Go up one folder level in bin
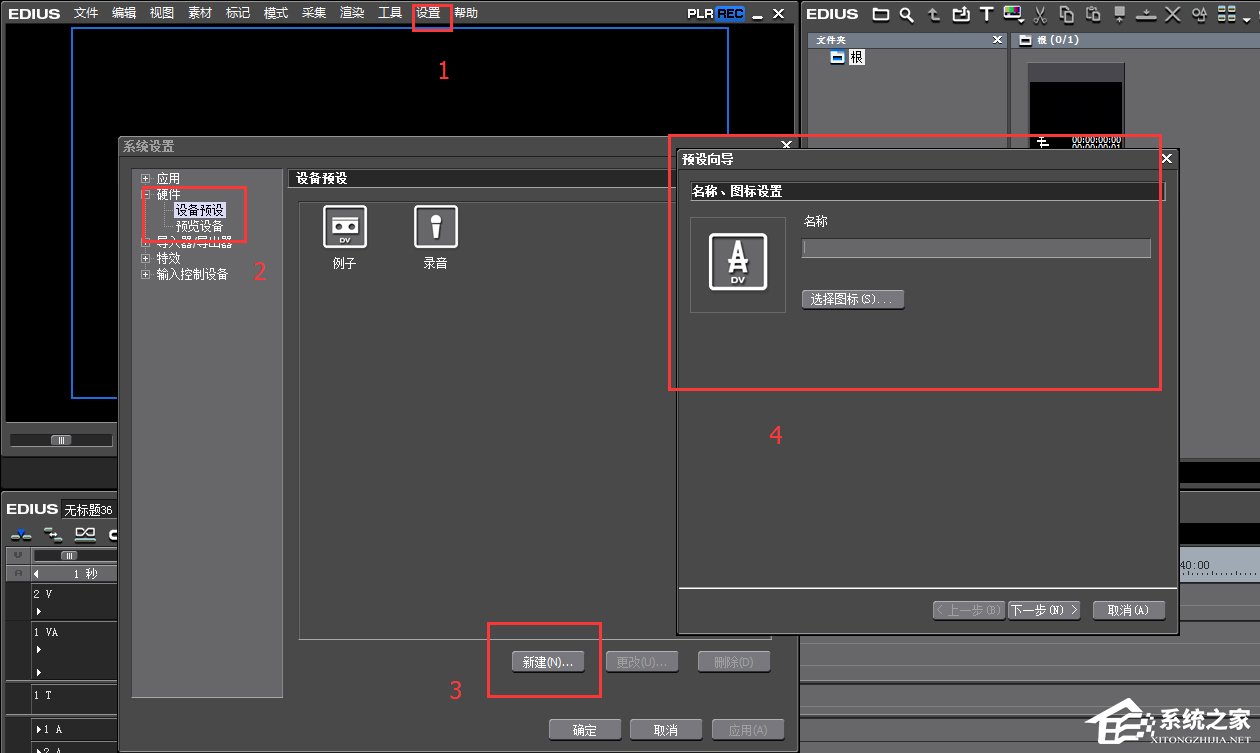The image size is (1260, 753). 934,14
